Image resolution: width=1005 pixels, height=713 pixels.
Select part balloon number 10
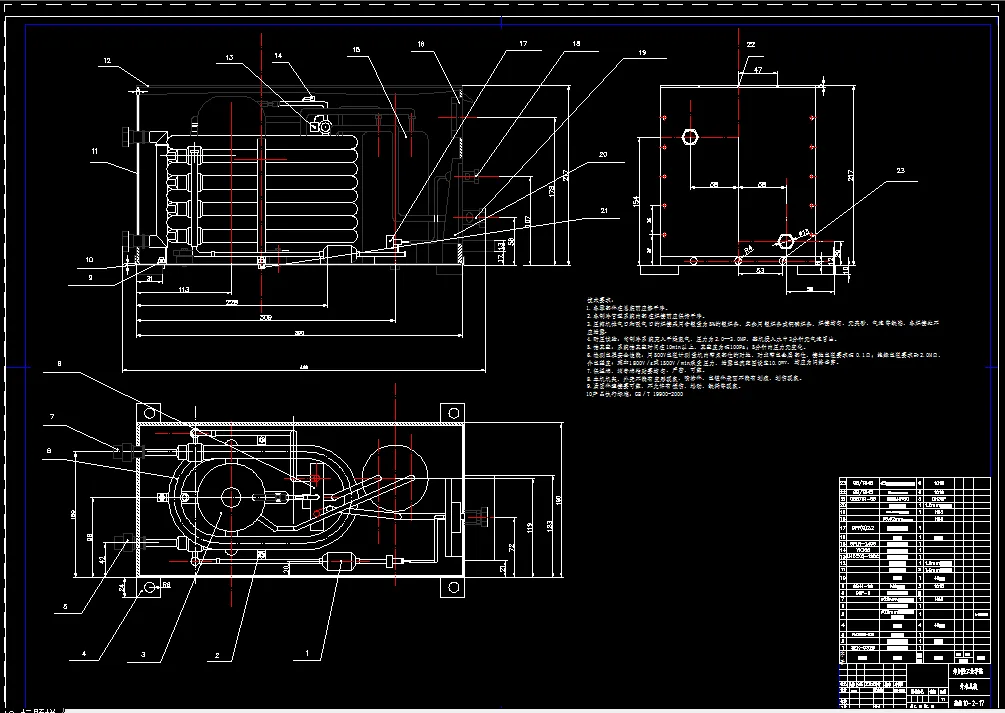tap(89, 260)
